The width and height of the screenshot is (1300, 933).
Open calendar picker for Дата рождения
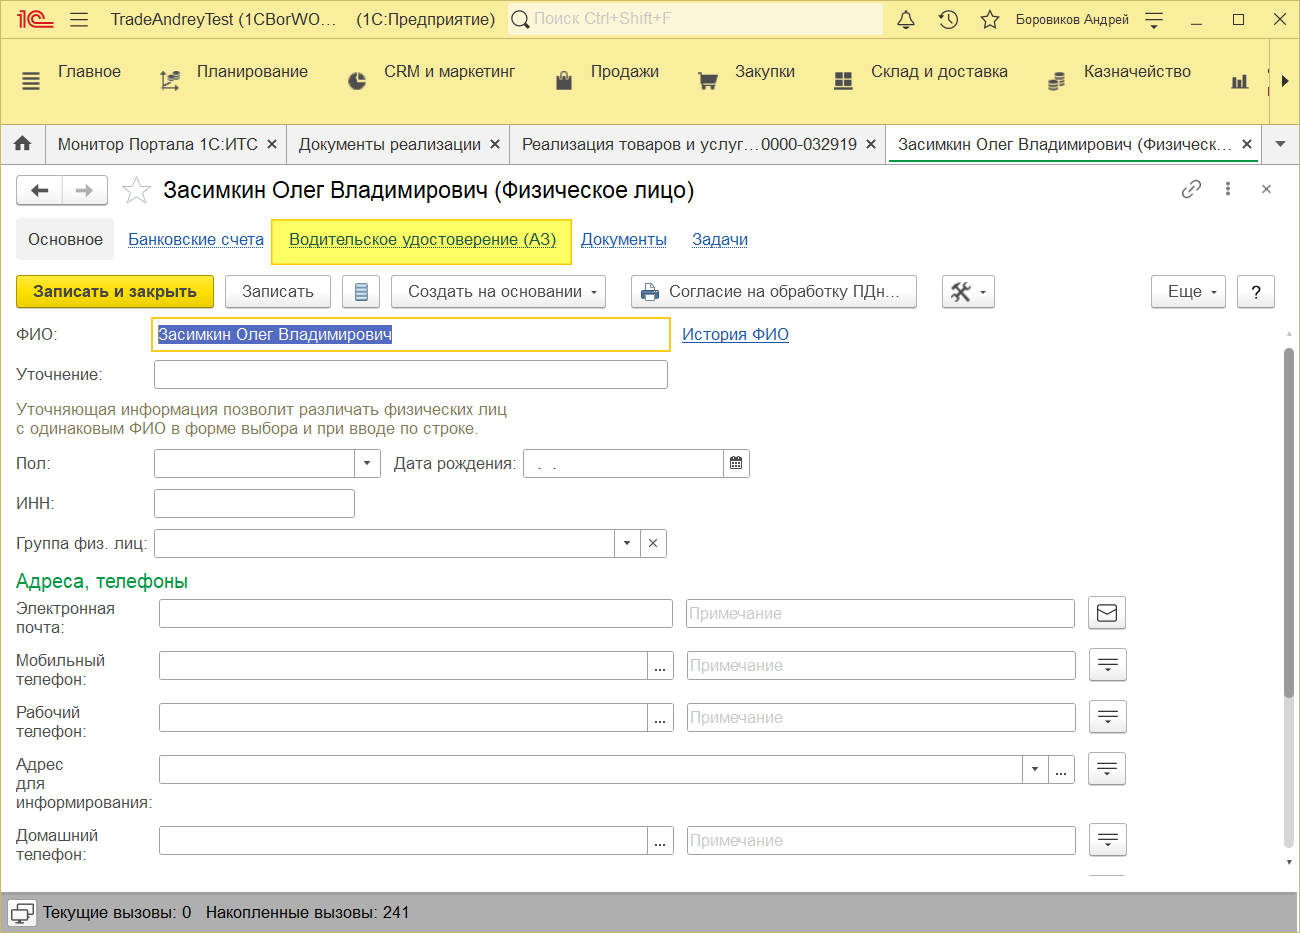point(736,464)
